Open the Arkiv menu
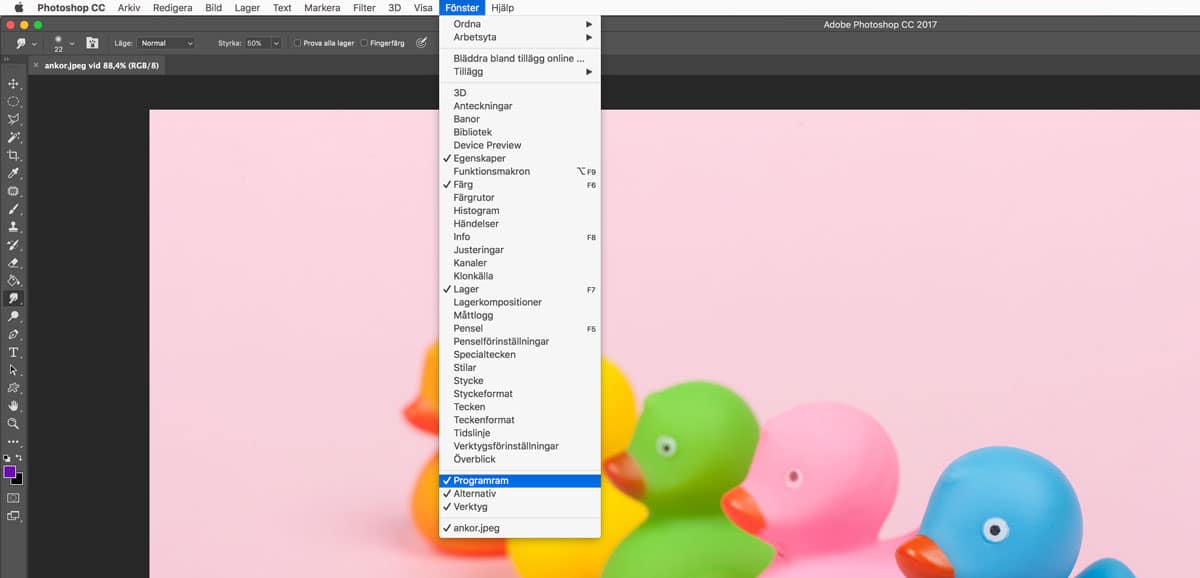Image resolution: width=1200 pixels, height=578 pixels. coord(129,7)
